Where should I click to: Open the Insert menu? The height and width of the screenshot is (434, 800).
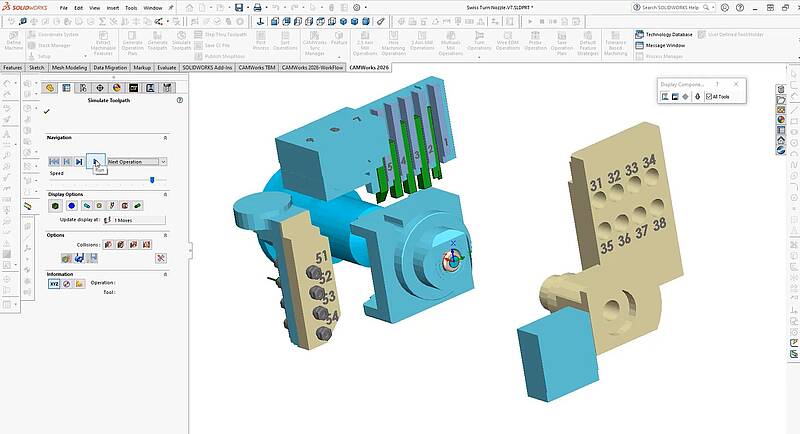[x=112, y=7]
